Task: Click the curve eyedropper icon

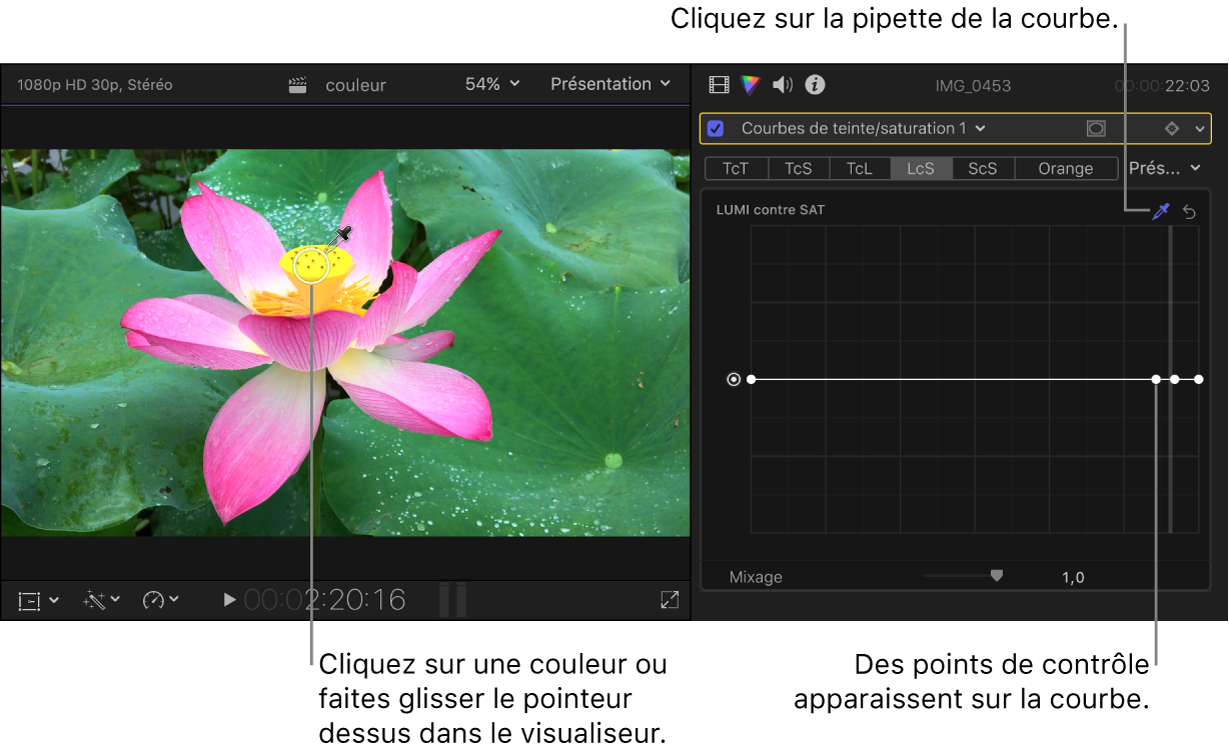Action: pos(1161,211)
